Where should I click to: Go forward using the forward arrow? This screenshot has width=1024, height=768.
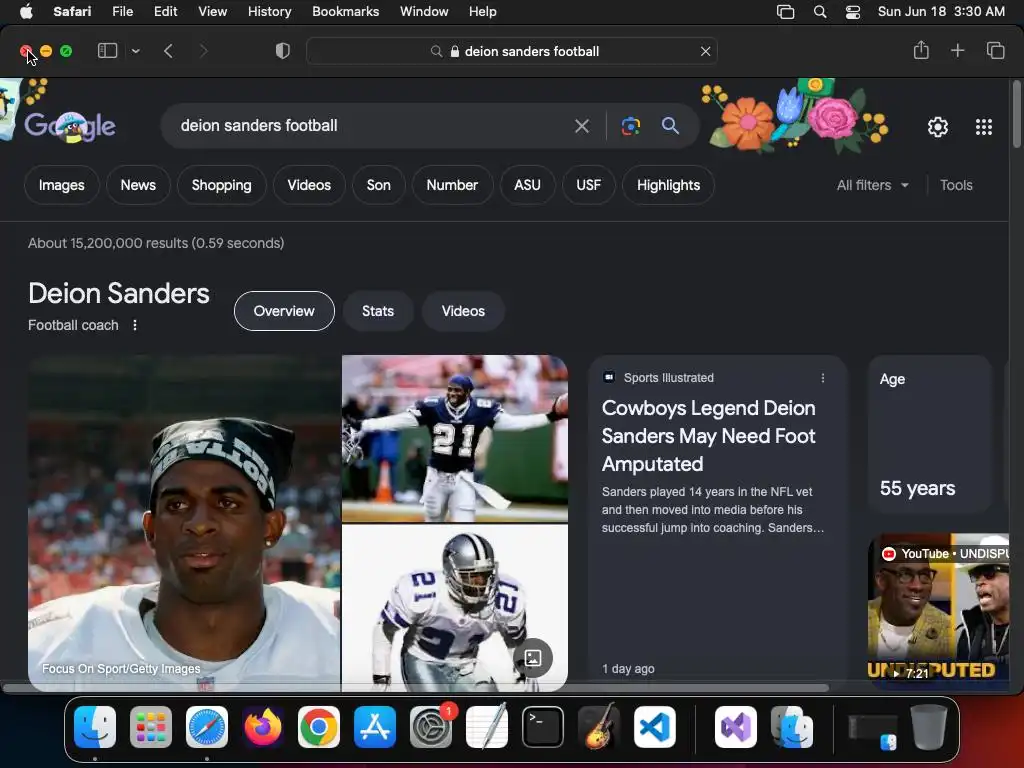point(203,51)
